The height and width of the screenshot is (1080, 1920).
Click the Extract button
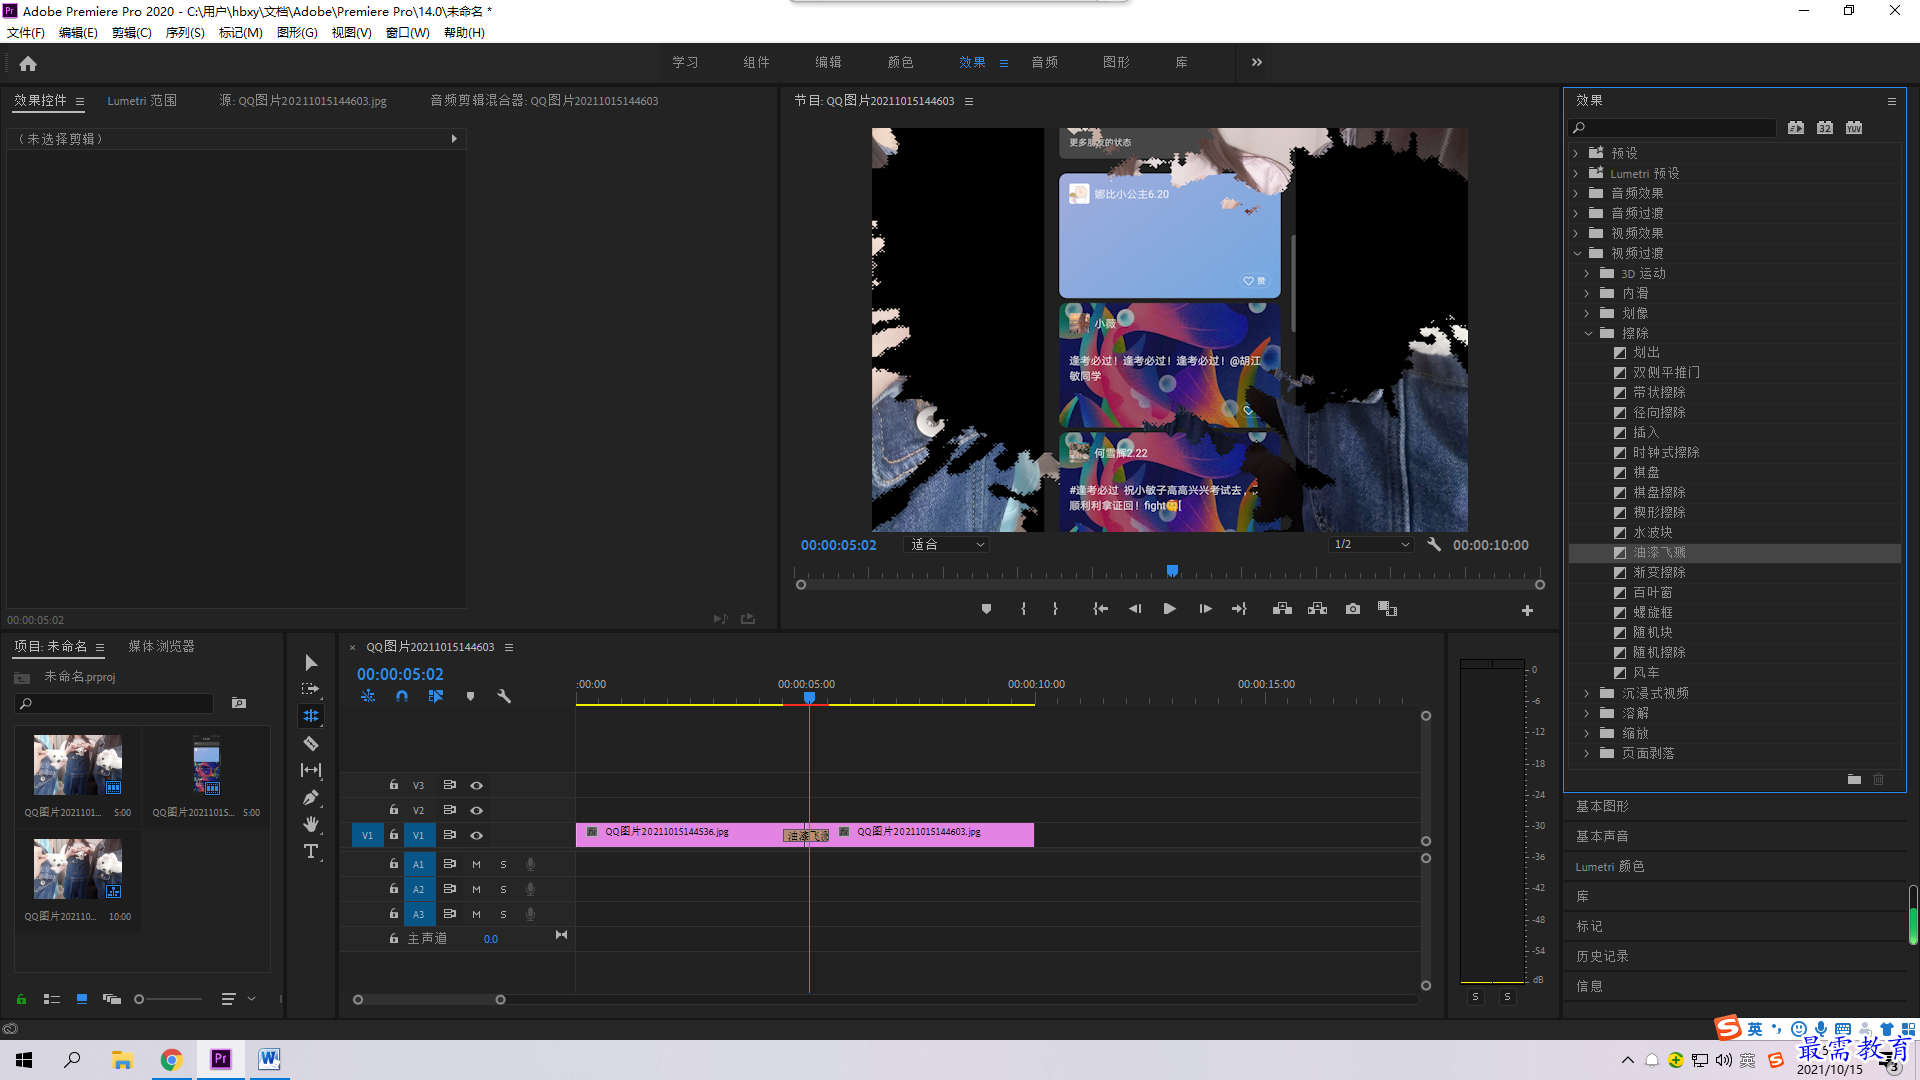pyautogui.click(x=1317, y=609)
